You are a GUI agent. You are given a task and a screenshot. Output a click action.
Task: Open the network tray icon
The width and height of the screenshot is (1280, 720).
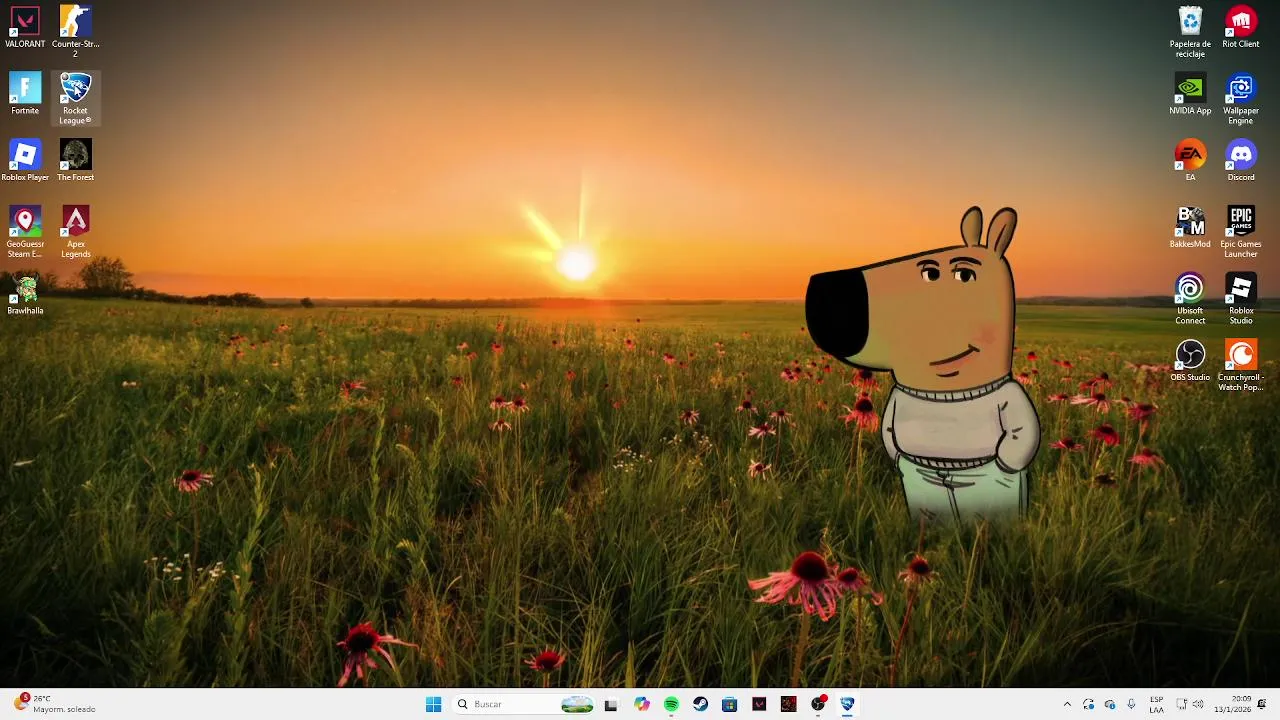pyautogui.click(x=1181, y=704)
